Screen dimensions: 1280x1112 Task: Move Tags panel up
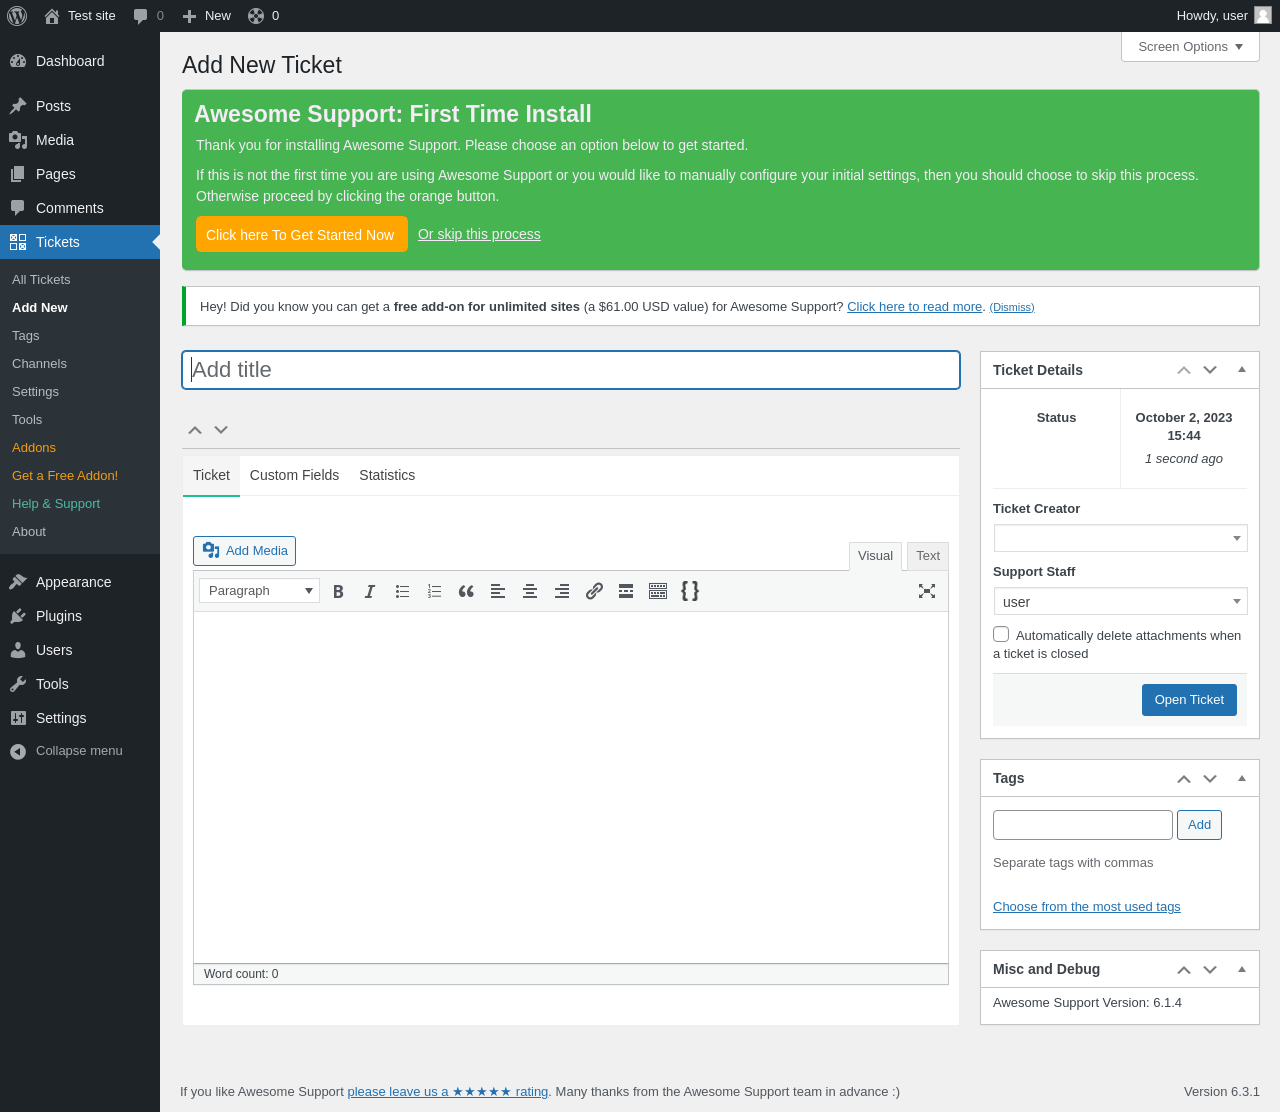1184,778
